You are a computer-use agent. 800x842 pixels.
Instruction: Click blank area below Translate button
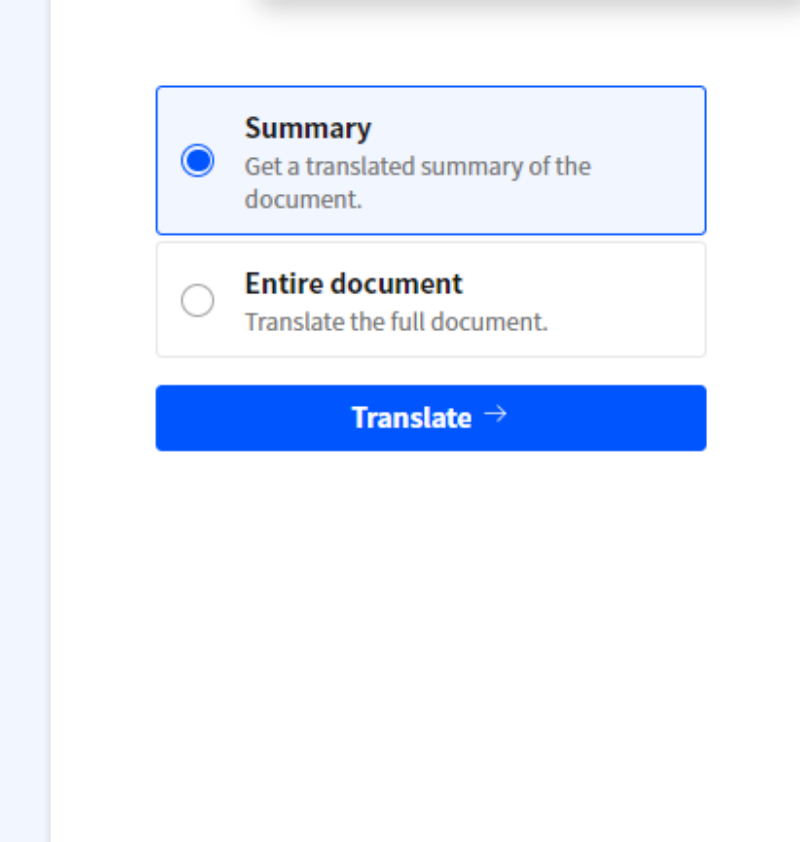tap(430, 620)
